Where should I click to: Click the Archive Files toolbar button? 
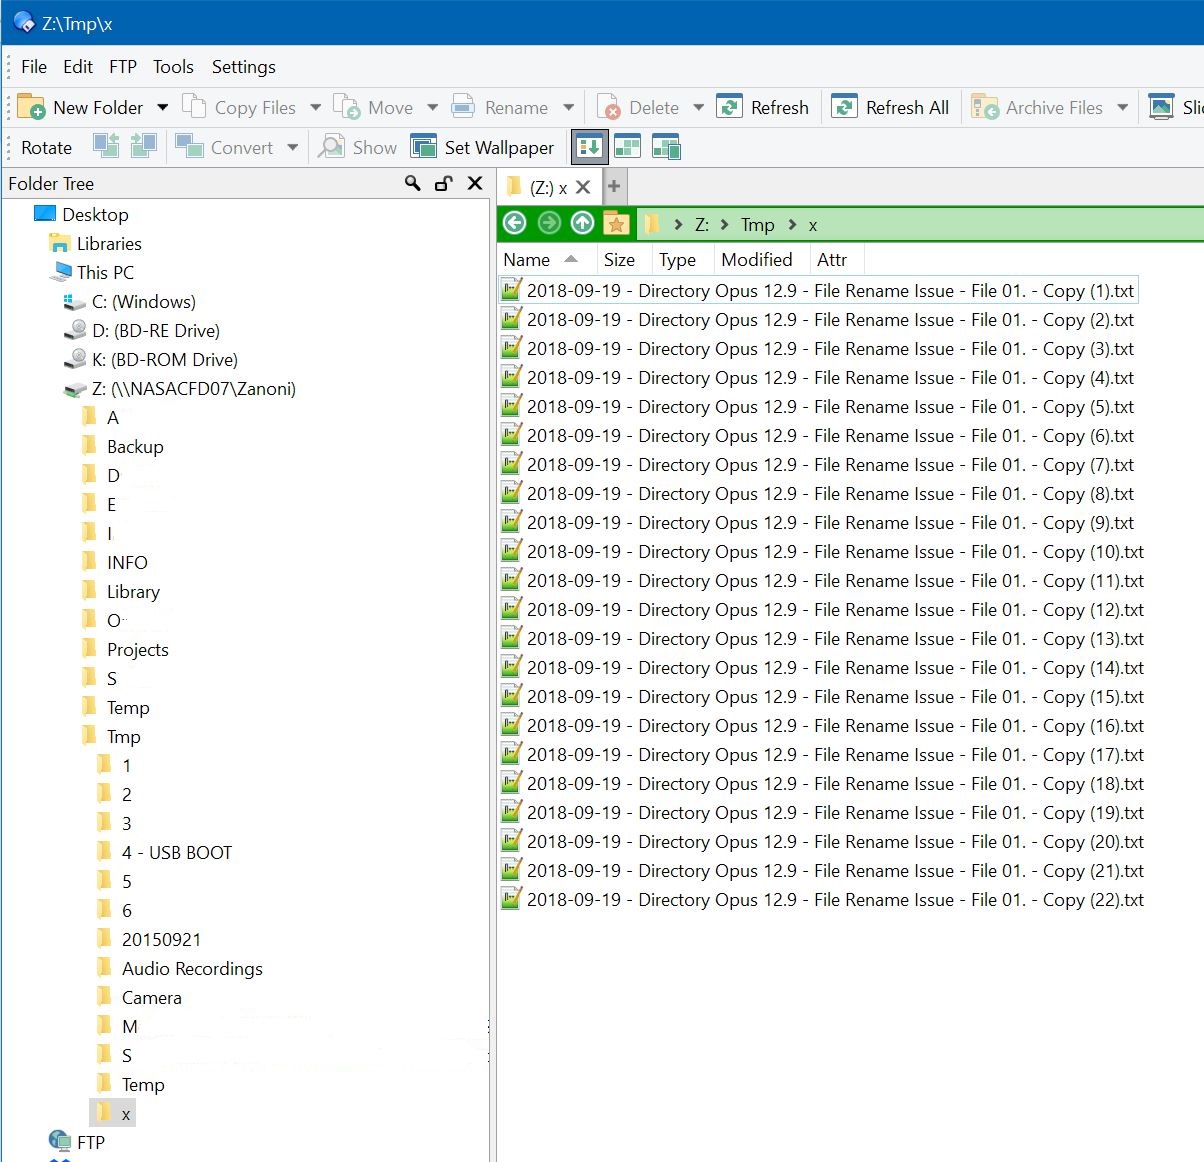(x=1038, y=107)
